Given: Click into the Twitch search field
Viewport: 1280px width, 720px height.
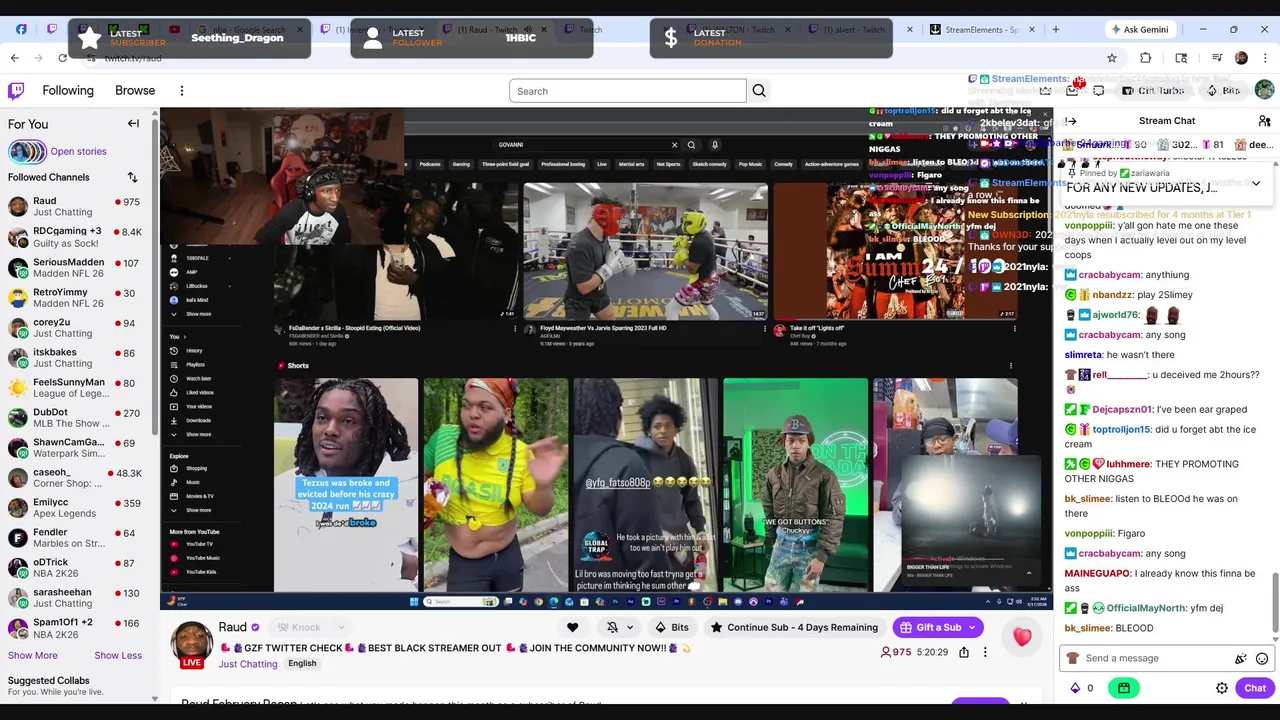Looking at the screenshot, I should point(628,91).
